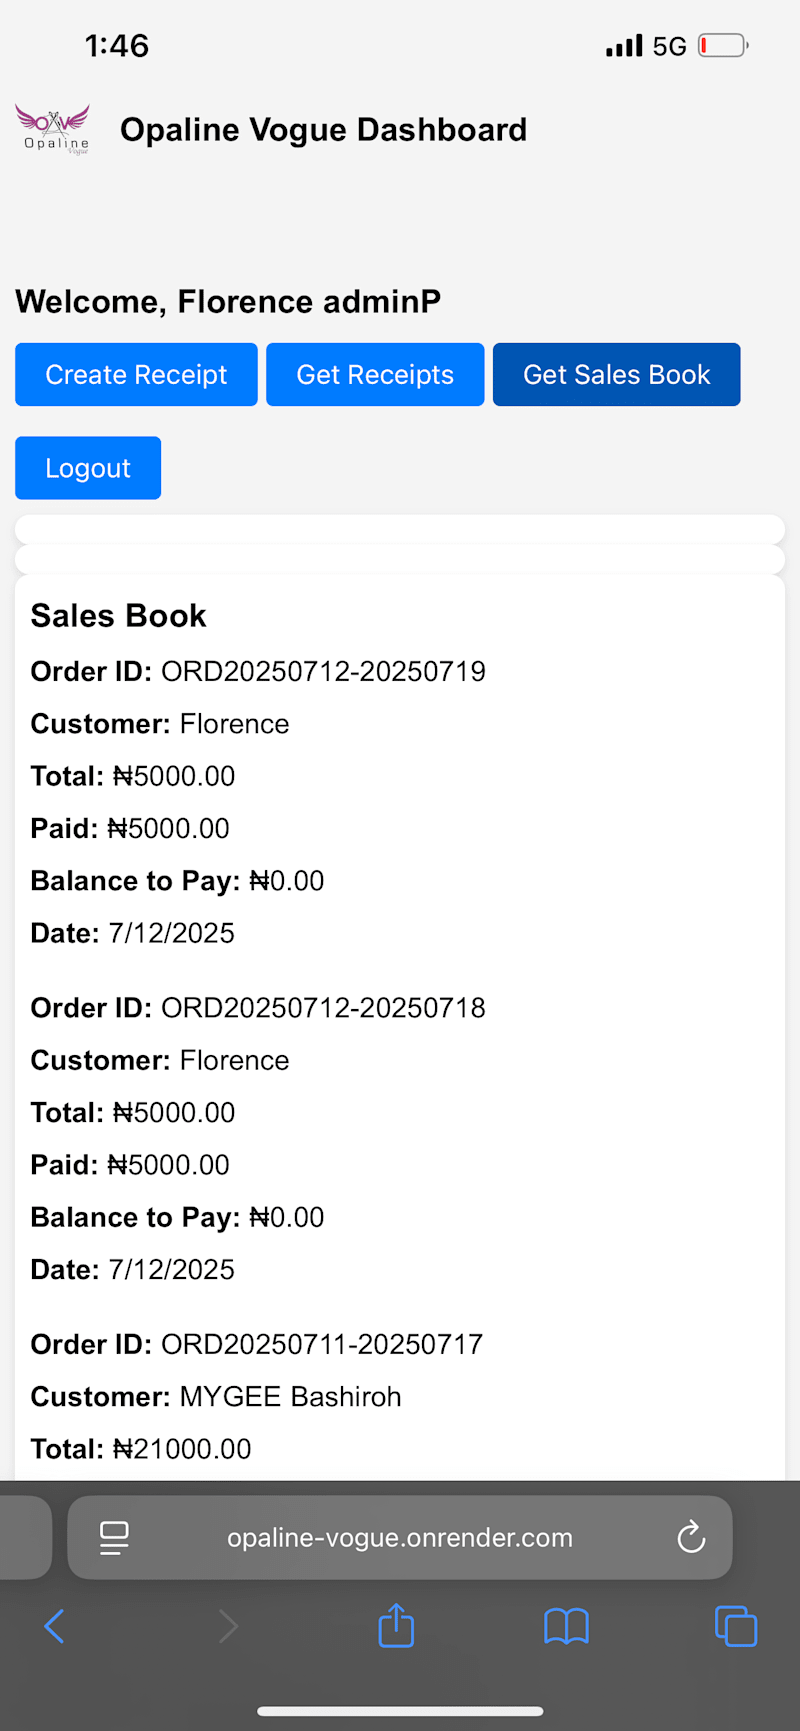This screenshot has width=800, height=1731.
Task: Tap the battery indicator in status bar
Action: click(722, 46)
